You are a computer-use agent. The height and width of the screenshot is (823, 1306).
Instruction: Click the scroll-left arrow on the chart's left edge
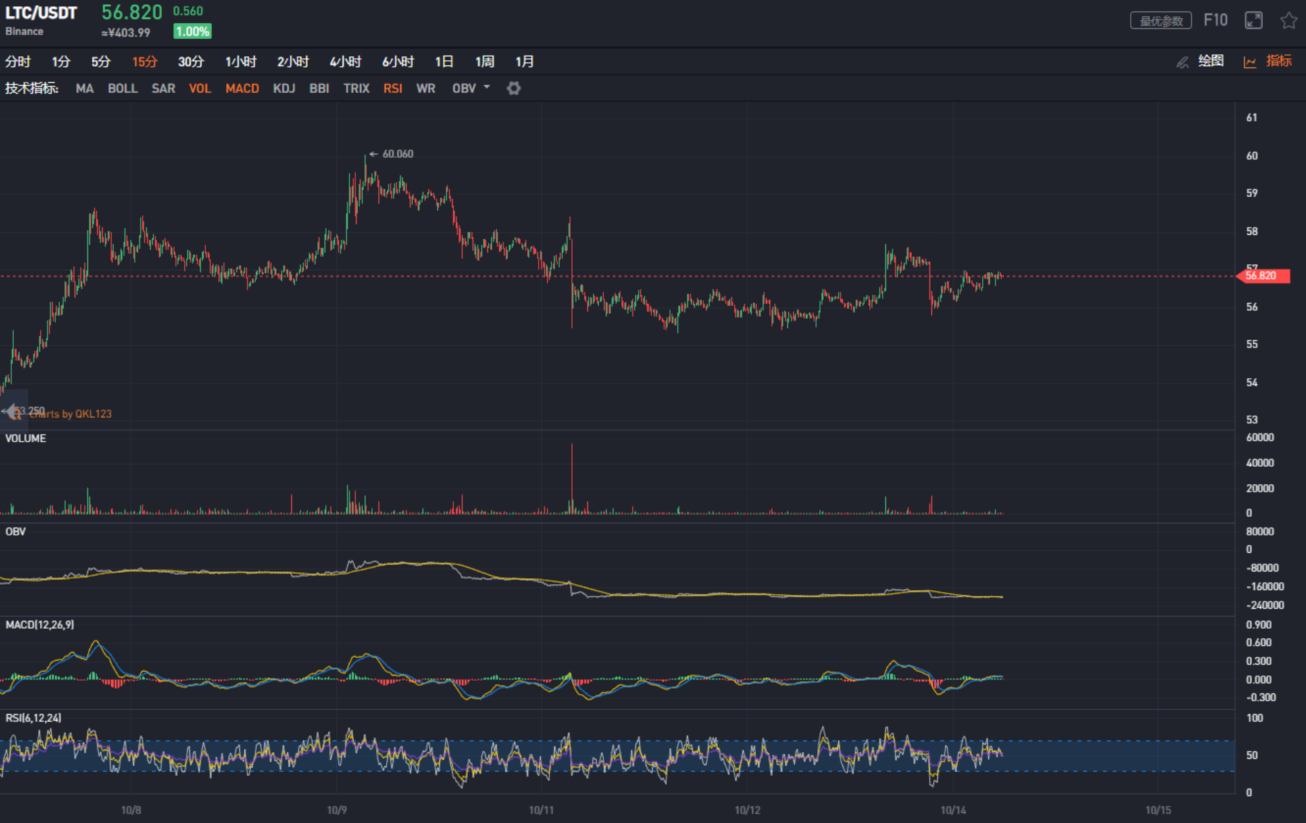pos(12,411)
